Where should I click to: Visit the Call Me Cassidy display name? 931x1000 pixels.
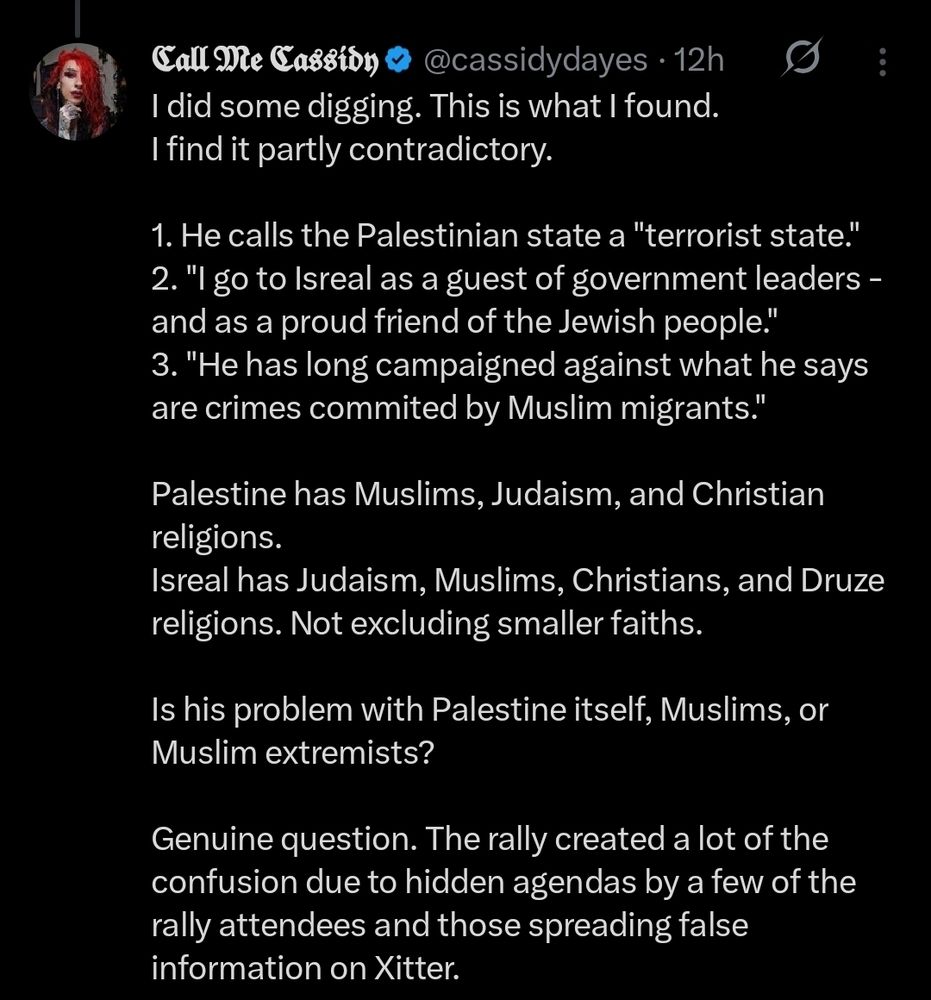pos(265,61)
